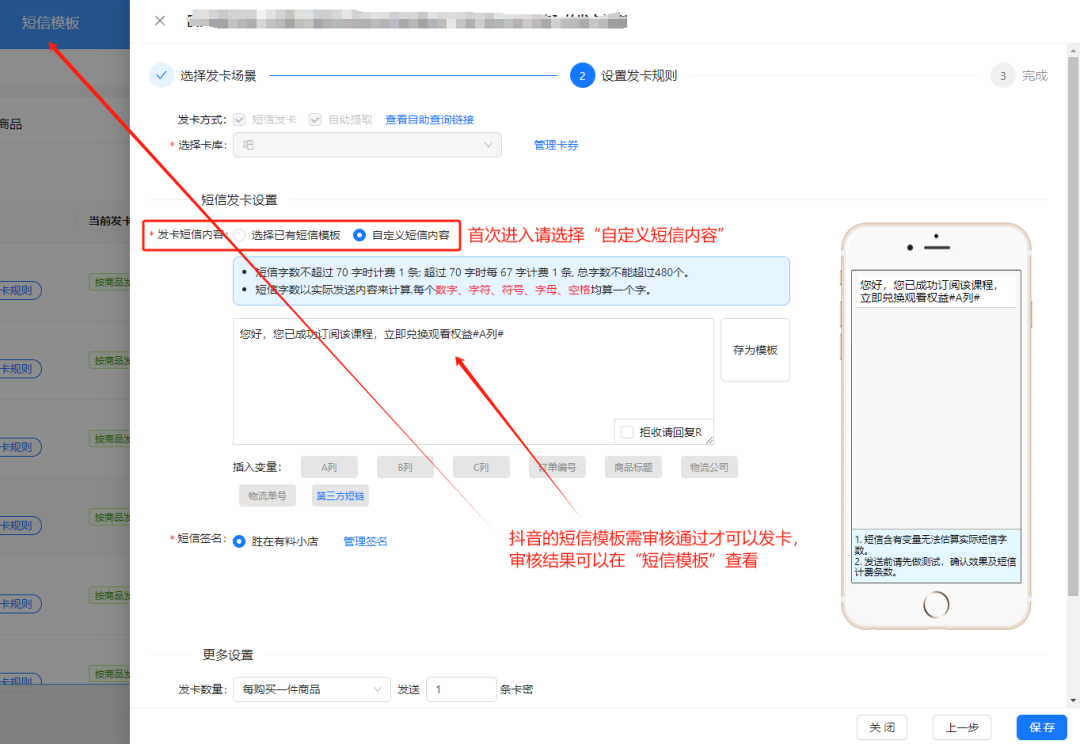Insert the B列 variable
The height and width of the screenshot is (744, 1080).
click(x=405, y=467)
